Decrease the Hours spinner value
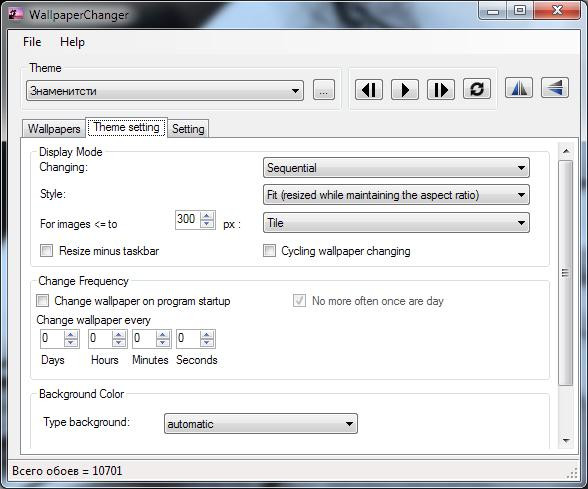Screen dimensions: 588x489 119,343
